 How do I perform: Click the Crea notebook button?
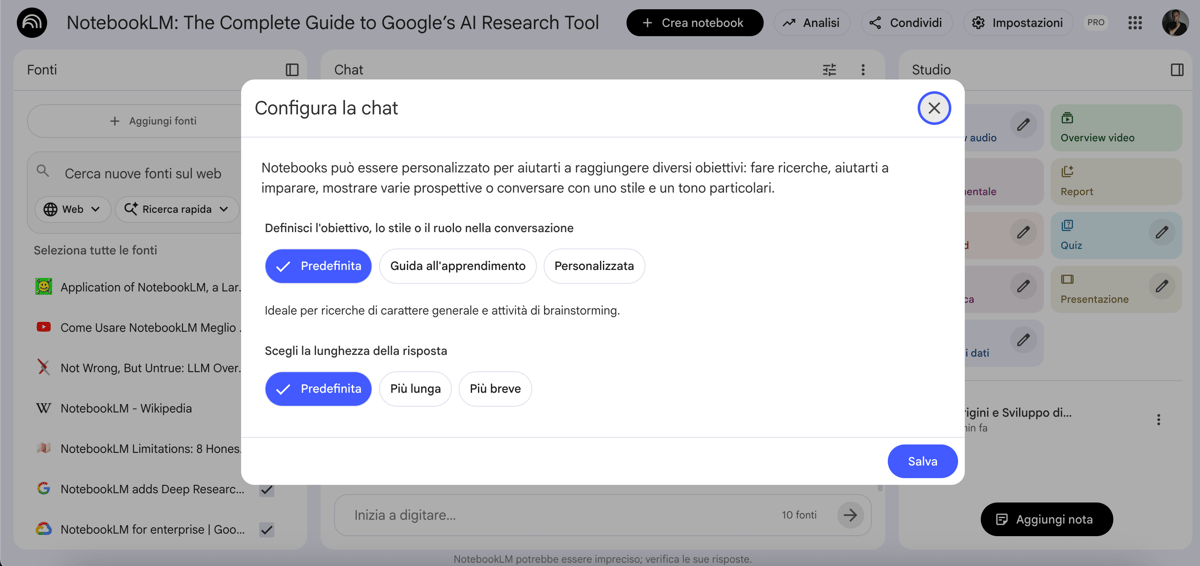[694, 23]
